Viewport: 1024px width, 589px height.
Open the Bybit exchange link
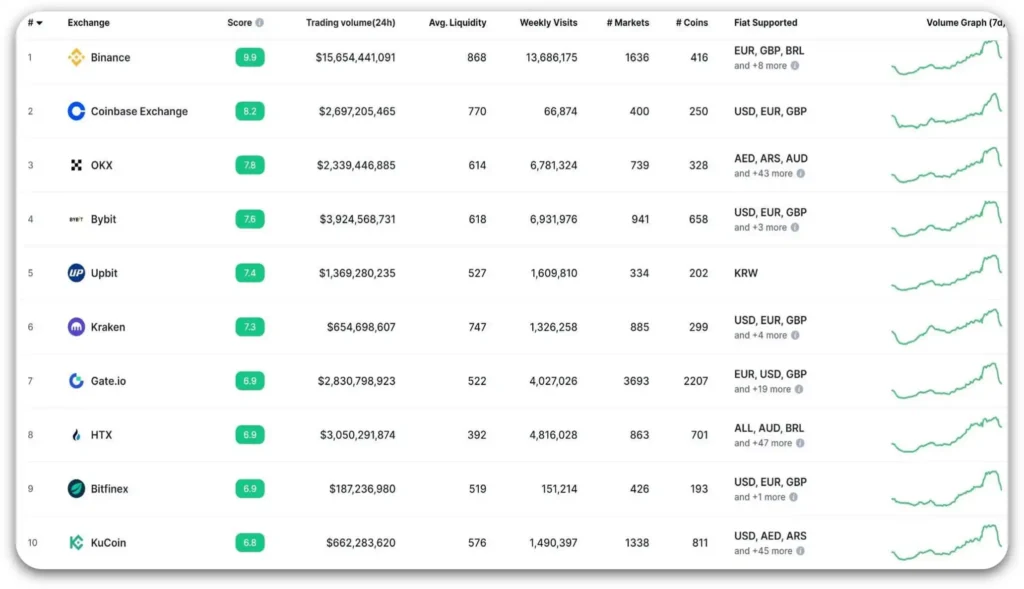point(103,219)
